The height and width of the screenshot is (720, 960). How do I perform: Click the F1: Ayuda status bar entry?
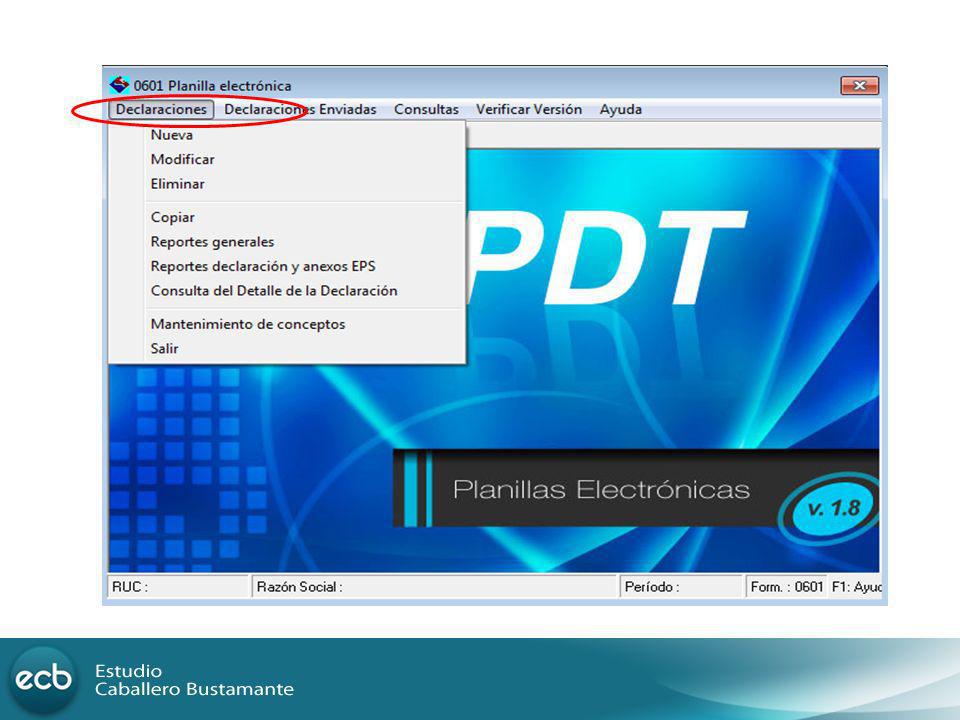pos(855,587)
